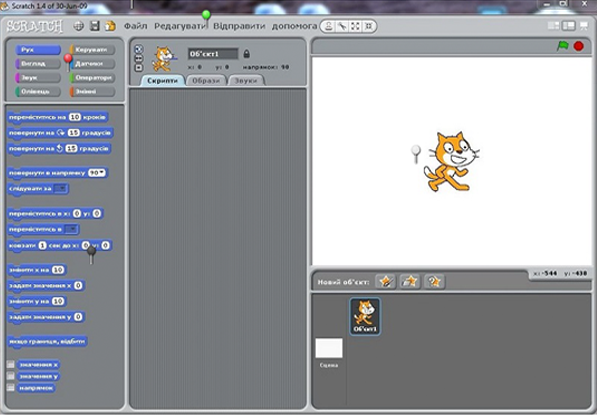This screenshot has width=597, height=415.
Task: Select the Датчики block category
Action: 92,64
